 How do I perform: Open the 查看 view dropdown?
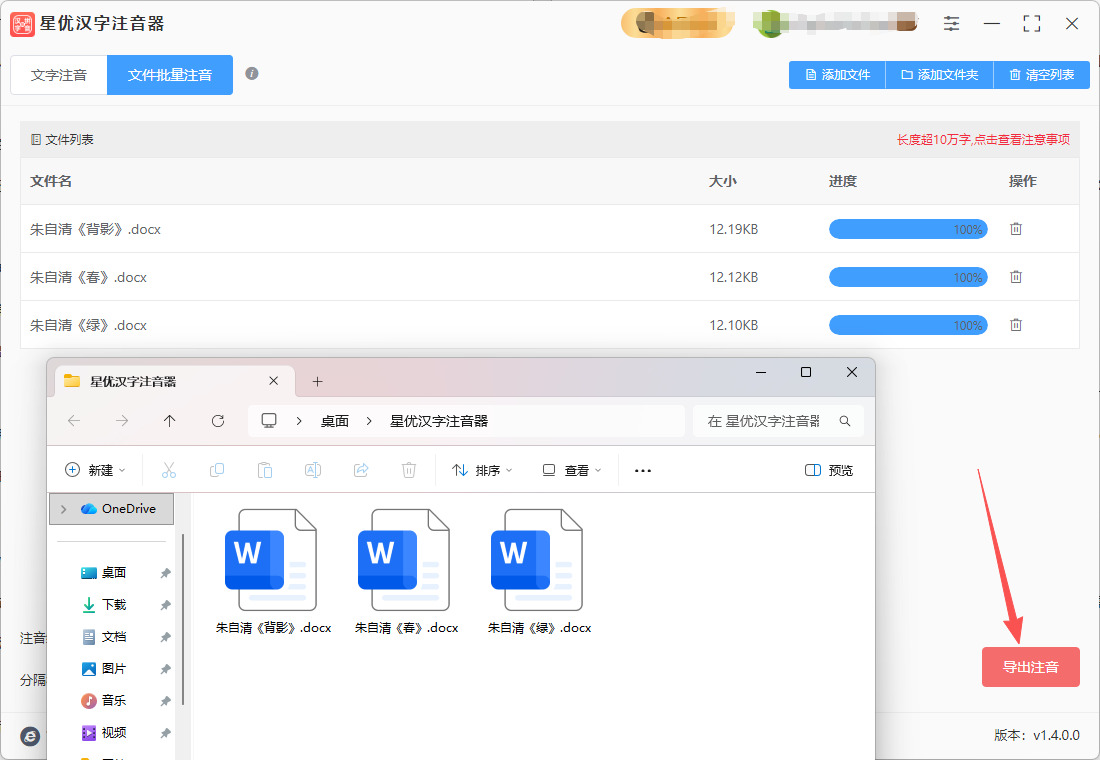tap(571, 469)
